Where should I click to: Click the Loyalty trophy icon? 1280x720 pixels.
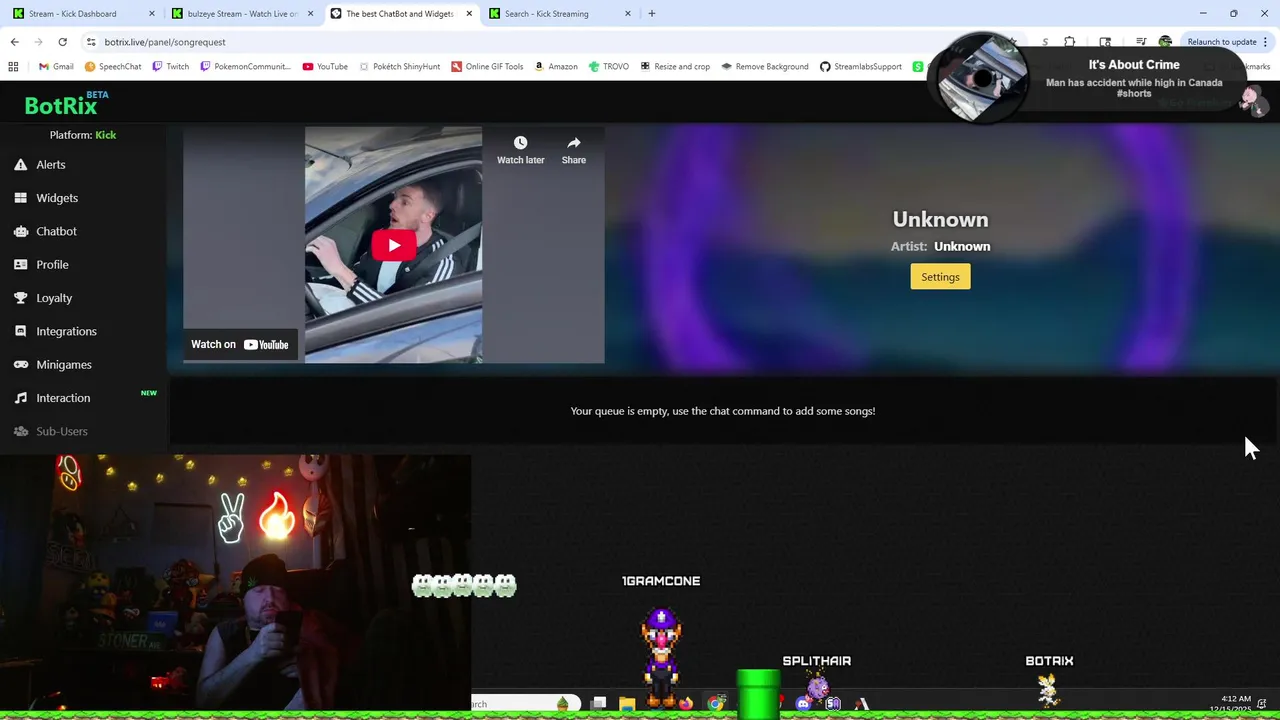point(20,298)
